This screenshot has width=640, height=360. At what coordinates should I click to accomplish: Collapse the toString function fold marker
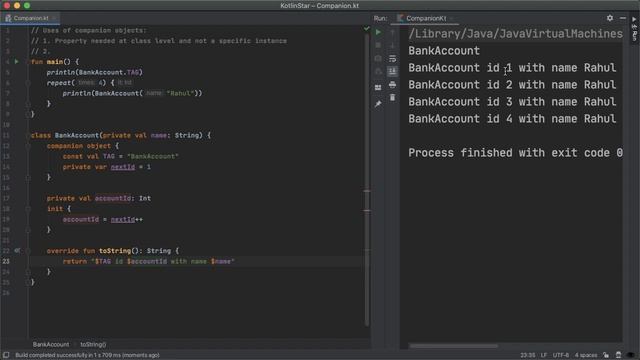(28, 251)
